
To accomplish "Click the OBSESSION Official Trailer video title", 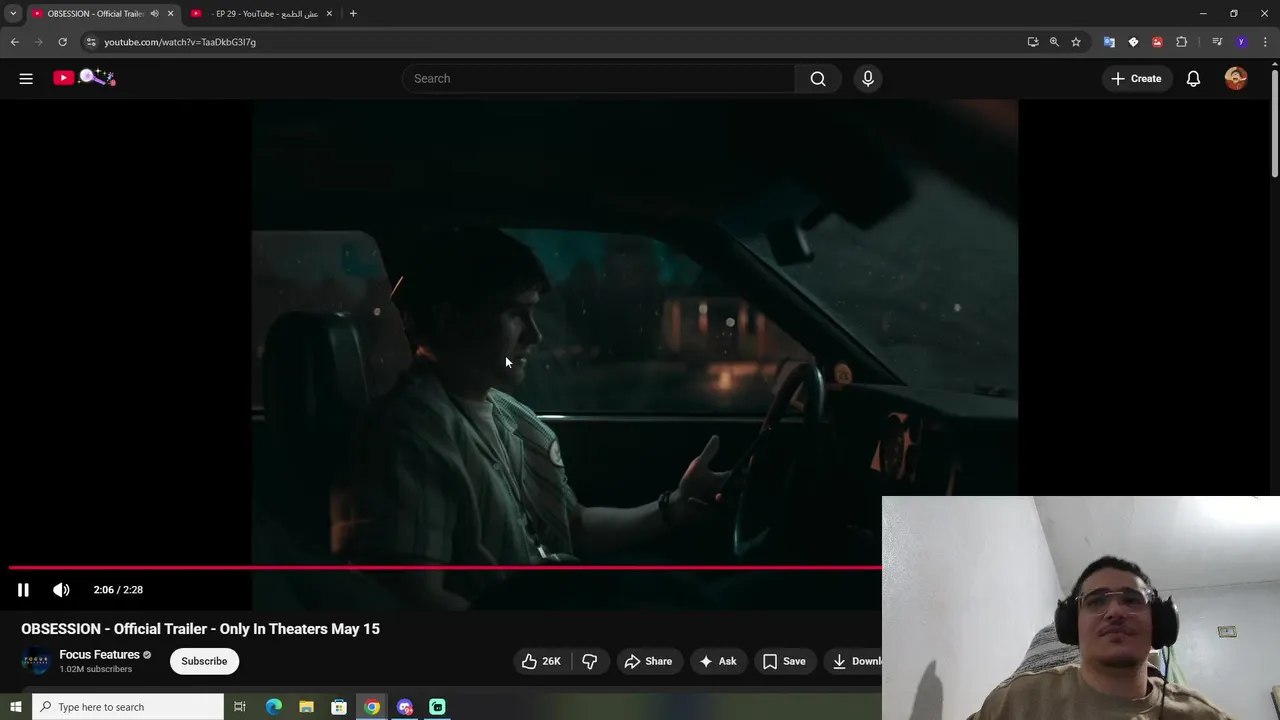I will [200, 629].
